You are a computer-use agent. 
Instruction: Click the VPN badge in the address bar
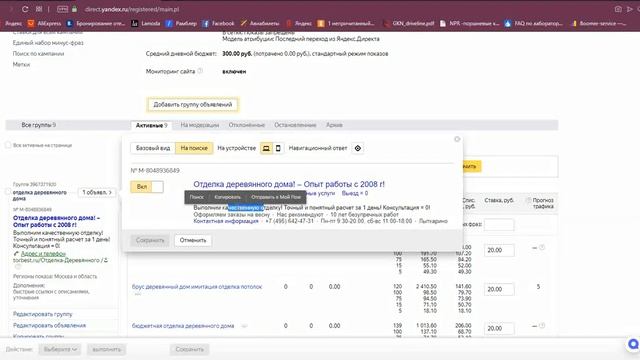[62, 9]
